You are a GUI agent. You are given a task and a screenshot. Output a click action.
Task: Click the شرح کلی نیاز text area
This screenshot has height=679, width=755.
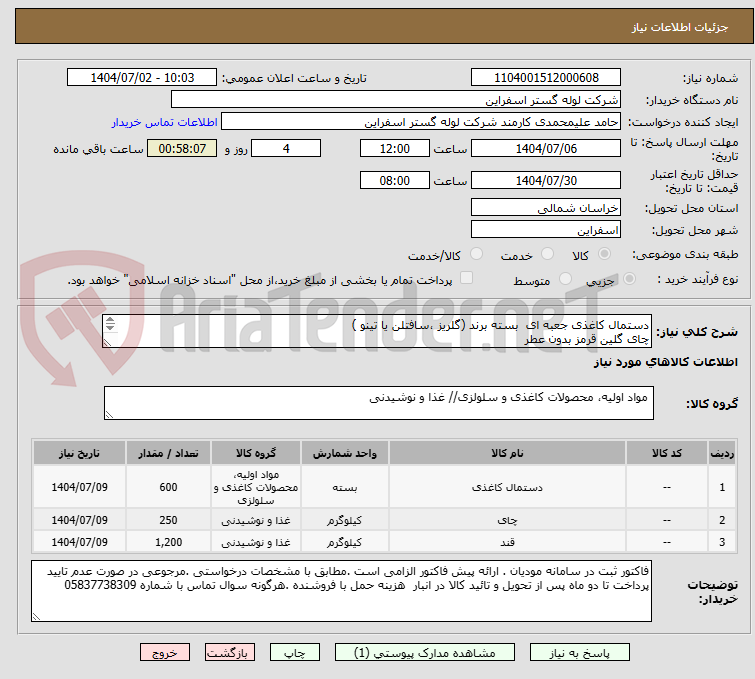click(x=377, y=331)
